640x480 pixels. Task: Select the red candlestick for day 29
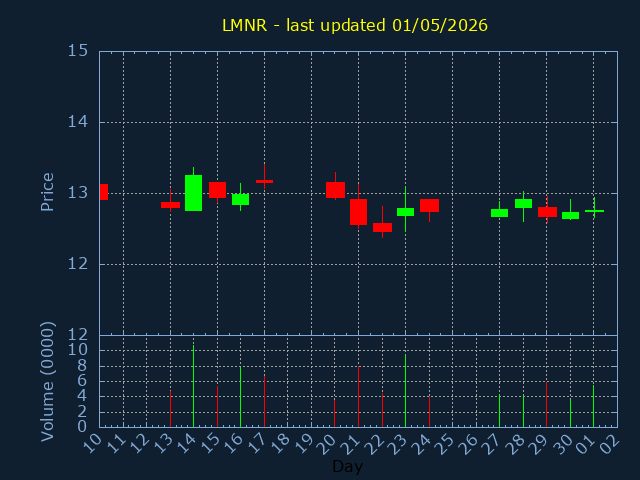[547, 212]
